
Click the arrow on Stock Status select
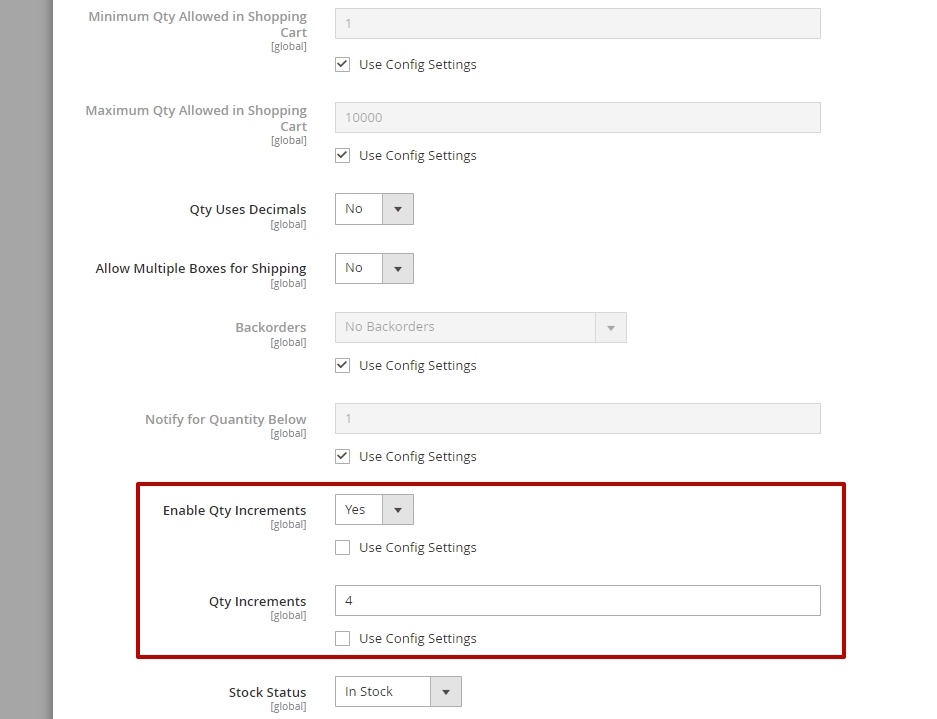pyautogui.click(x=446, y=692)
